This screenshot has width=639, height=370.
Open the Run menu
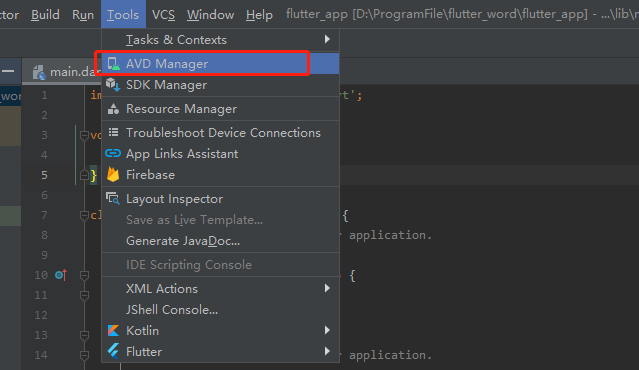tap(83, 15)
